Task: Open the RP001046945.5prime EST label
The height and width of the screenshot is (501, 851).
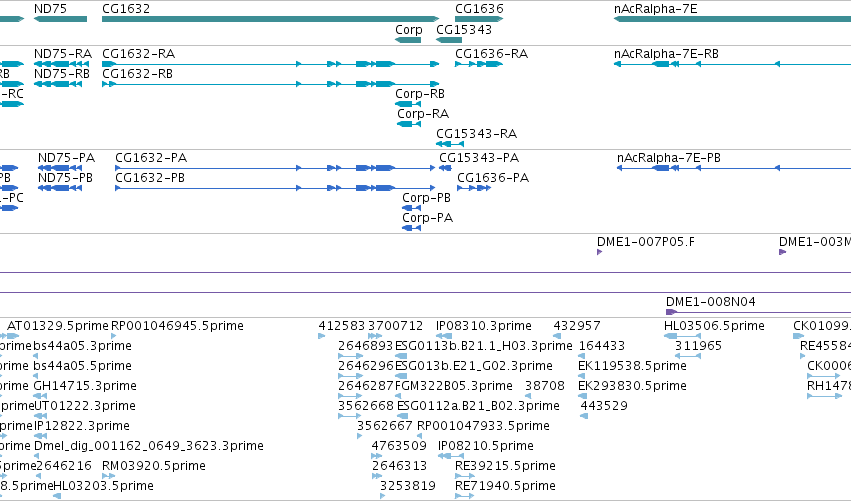Action: click(177, 326)
